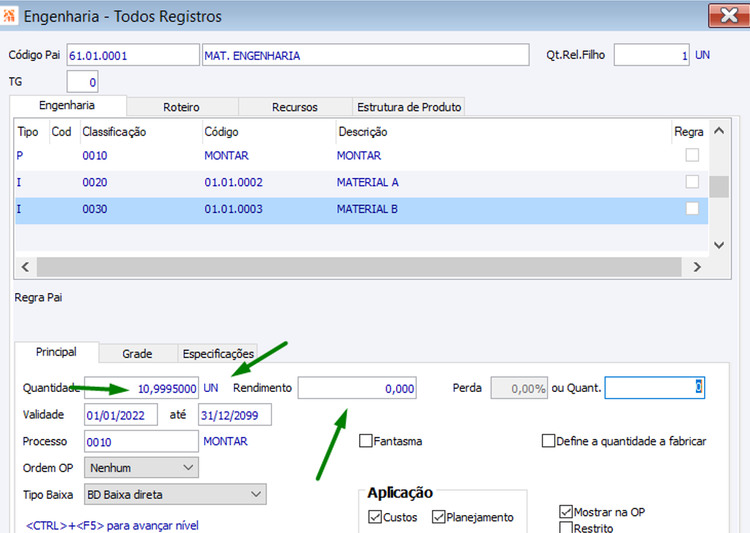Uncheck the Planejamento checkbox
The width and height of the screenshot is (750, 533).
click(x=438, y=517)
